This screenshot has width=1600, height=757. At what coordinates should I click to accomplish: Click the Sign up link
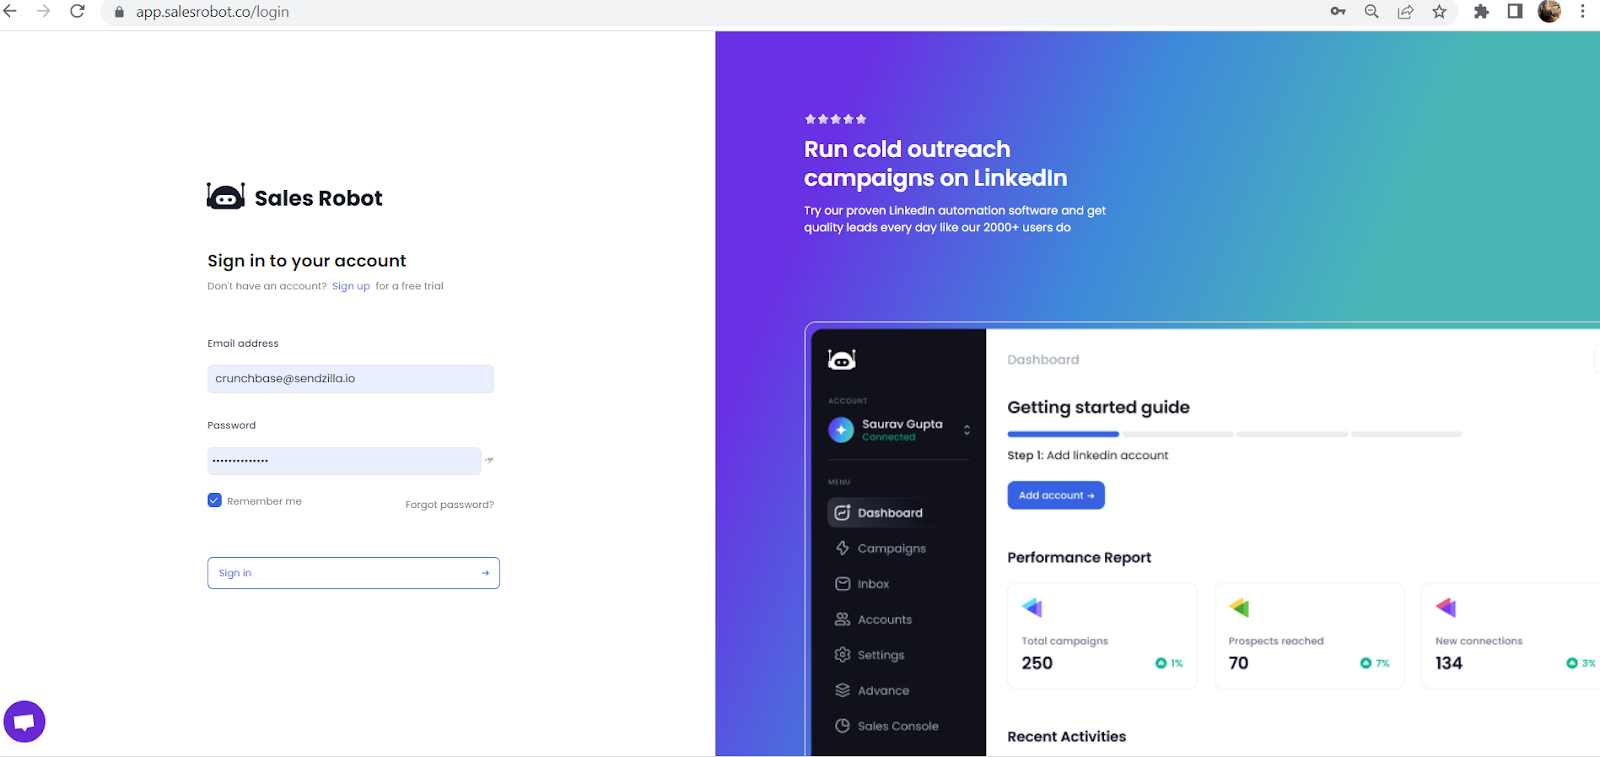click(351, 286)
